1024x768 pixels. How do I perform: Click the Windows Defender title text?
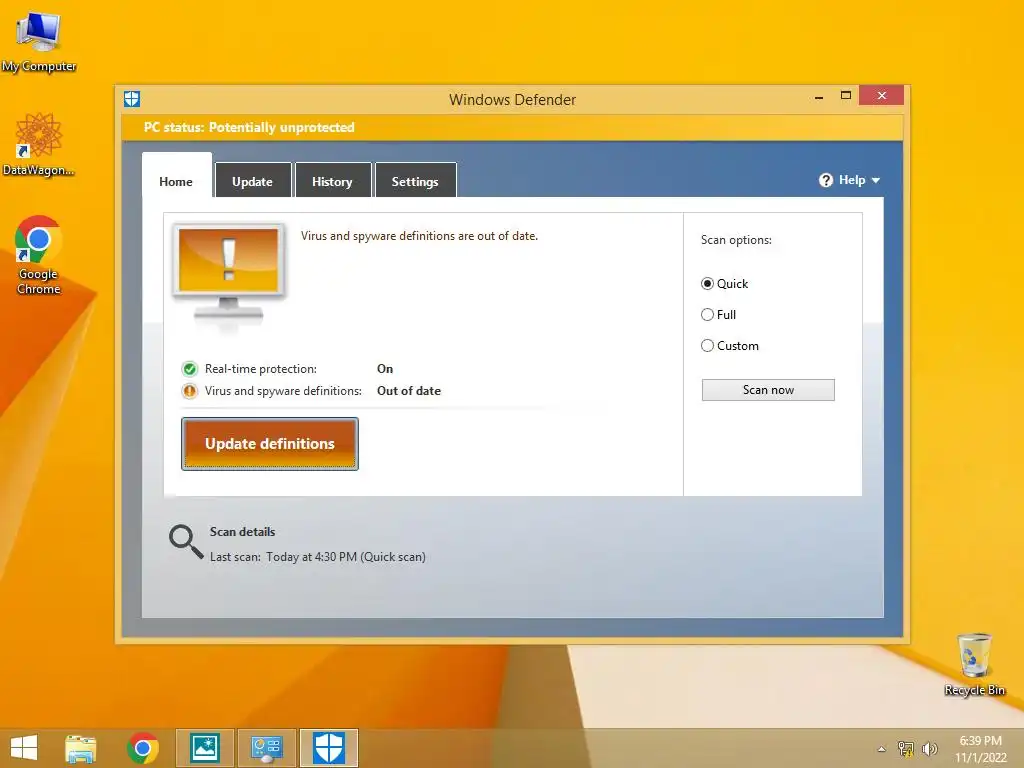(513, 100)
